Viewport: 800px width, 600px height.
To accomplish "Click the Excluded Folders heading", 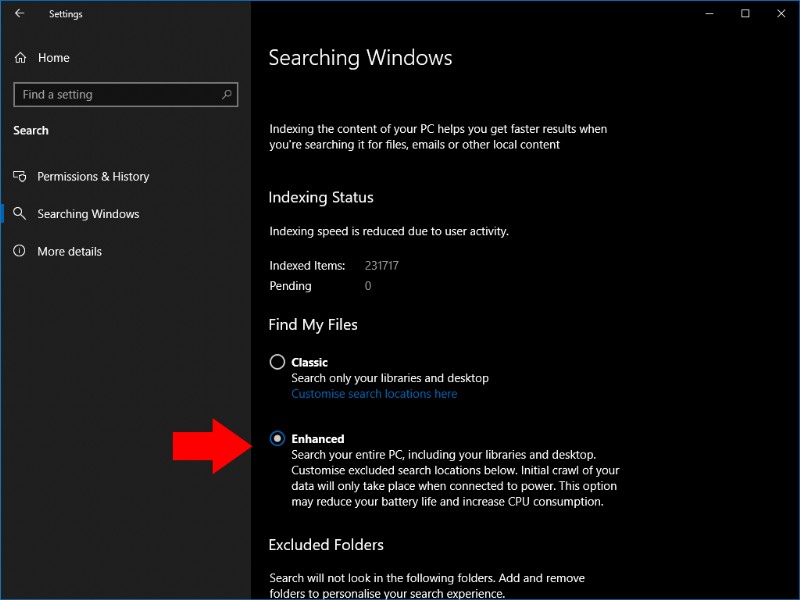I will coord(323,545).
